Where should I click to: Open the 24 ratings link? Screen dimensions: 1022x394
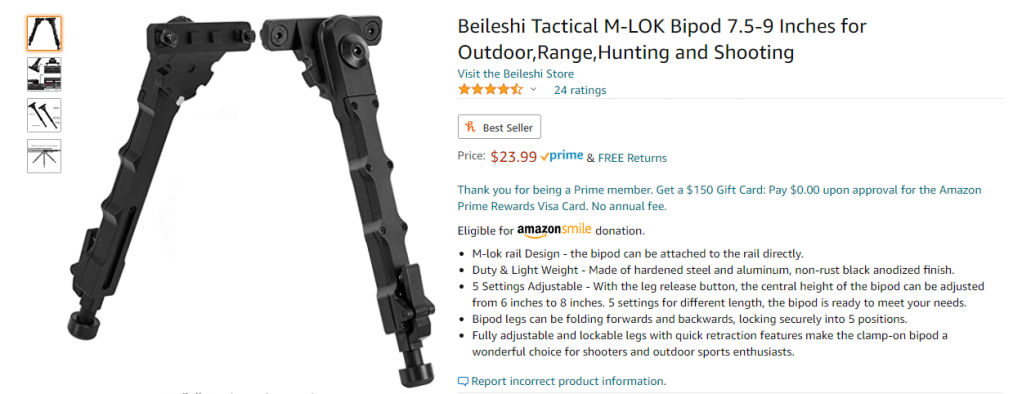[579, 90]
